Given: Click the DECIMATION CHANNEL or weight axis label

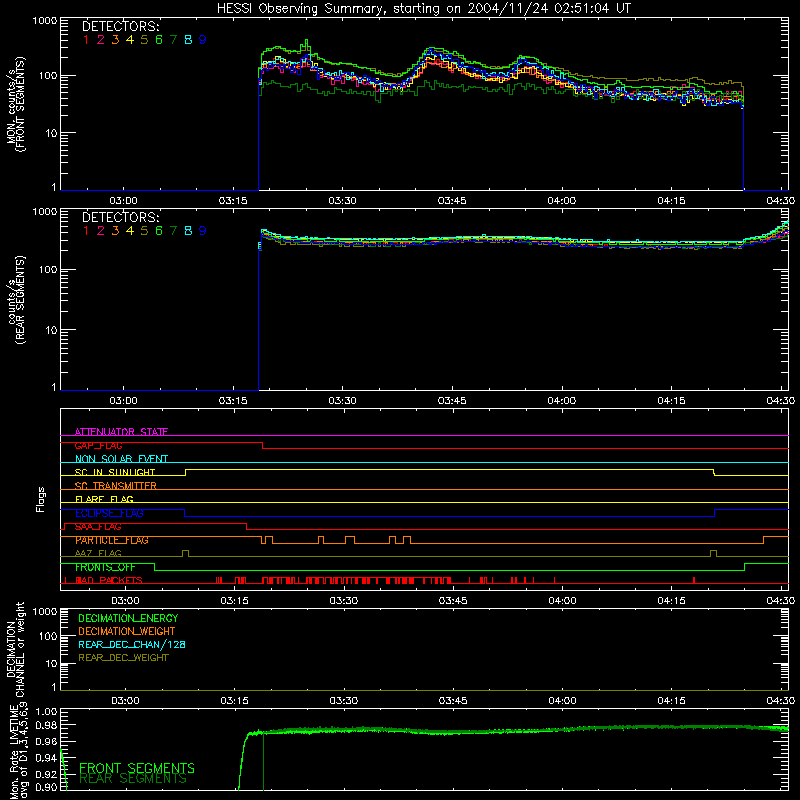Looking at the screenshot, I should [x=15, y=649].
